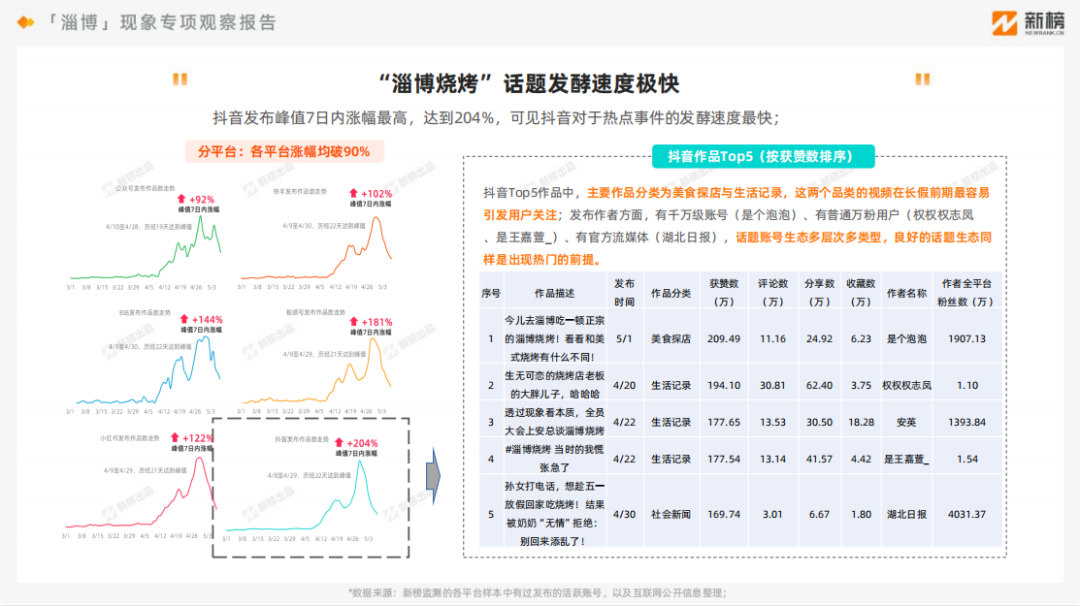This screenshot has height=606, width=1080.
Task: Click the 美食探店 category cell
Action: click(x=671, y=339)
